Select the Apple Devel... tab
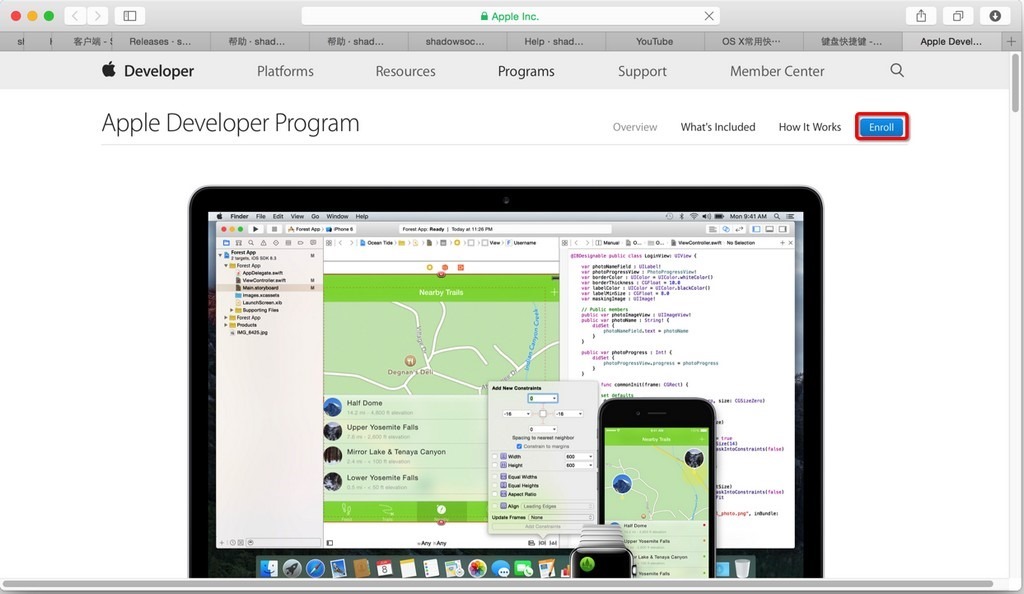This screenshot has height=594, width=1024. pyautogui.click(x=951, y=41)
